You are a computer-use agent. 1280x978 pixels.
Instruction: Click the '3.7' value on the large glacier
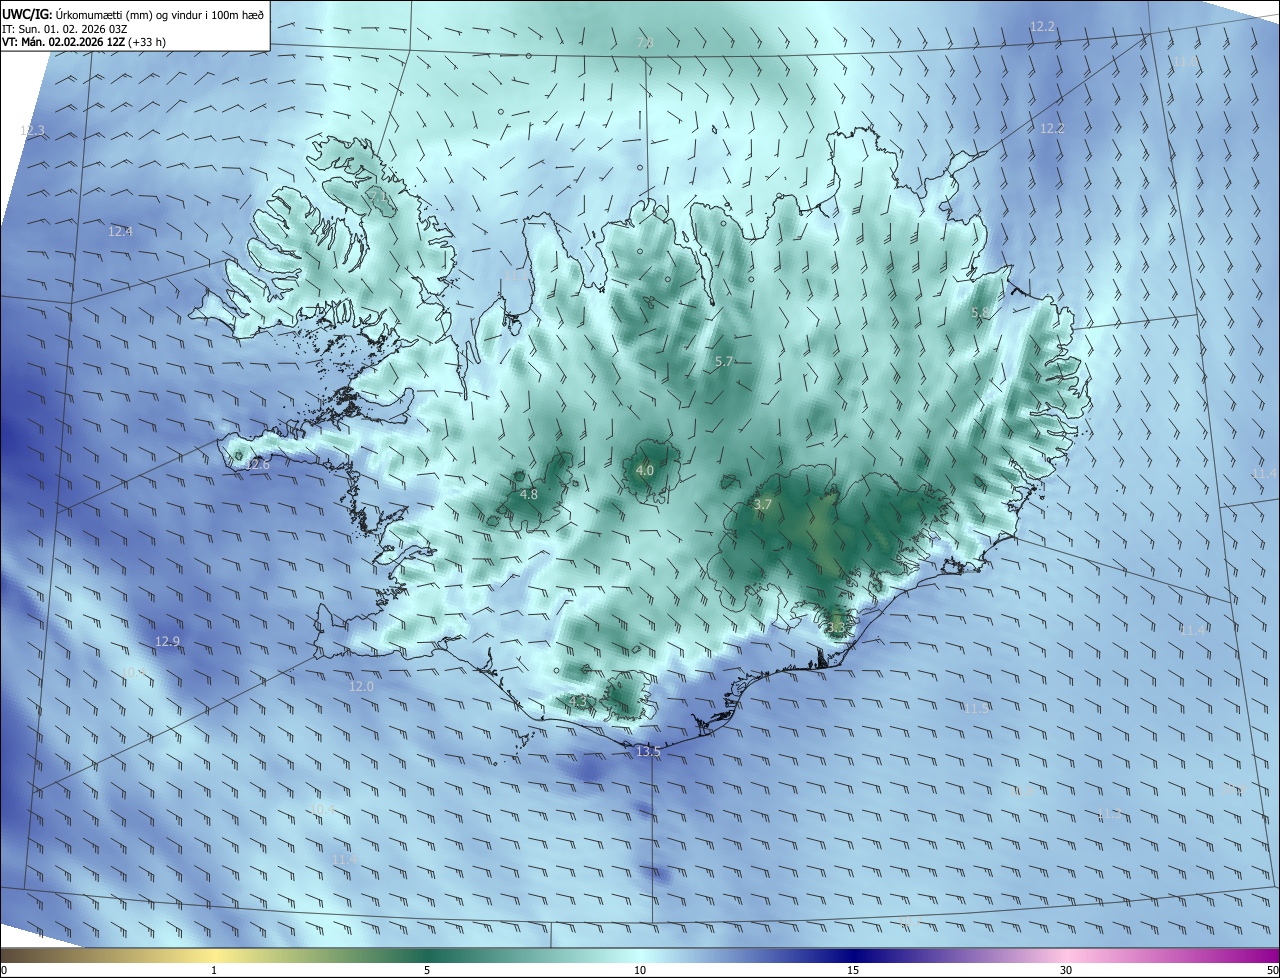(x=763, y=505)
